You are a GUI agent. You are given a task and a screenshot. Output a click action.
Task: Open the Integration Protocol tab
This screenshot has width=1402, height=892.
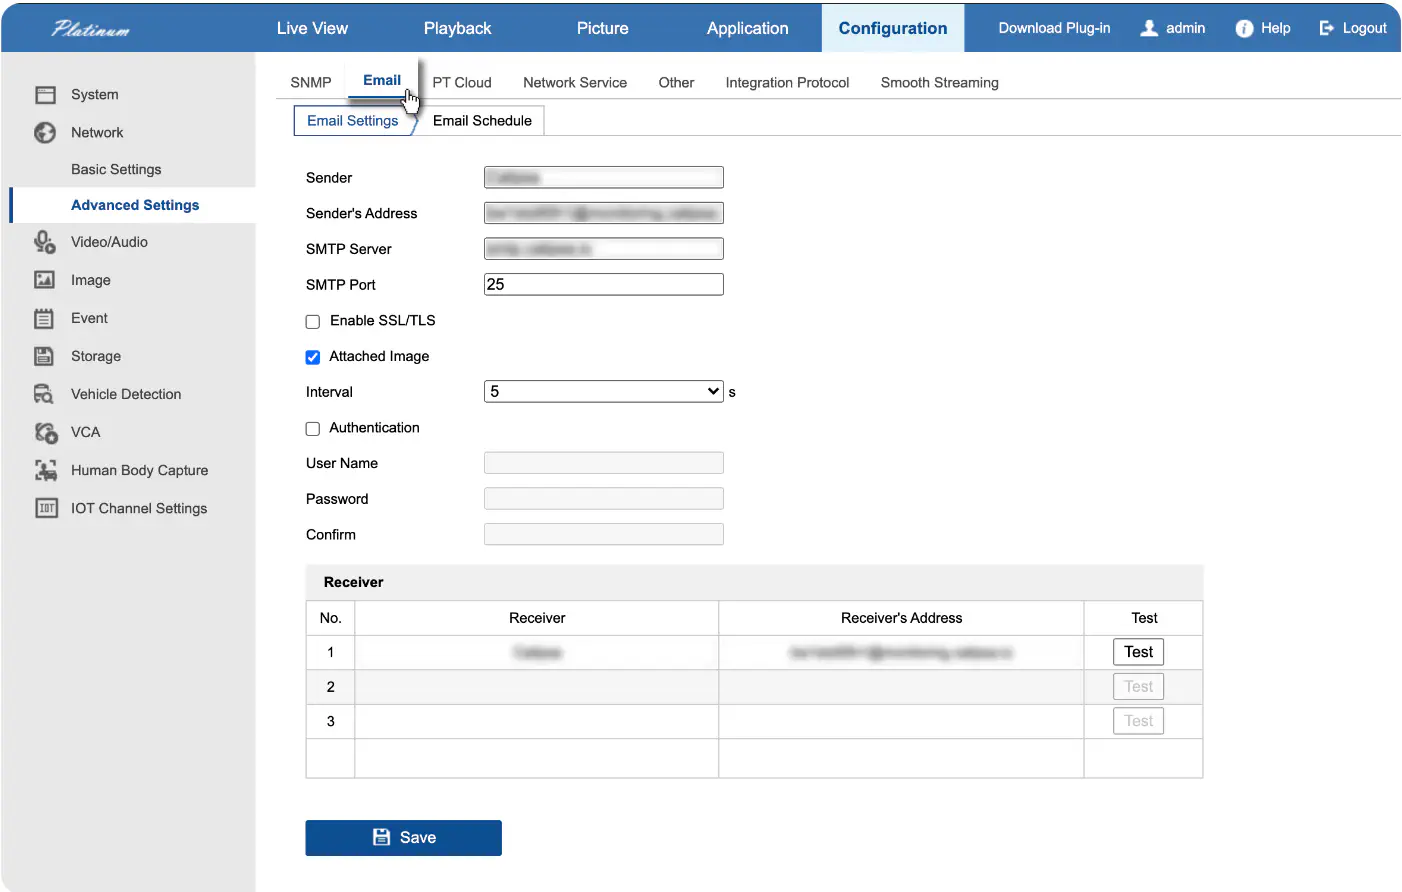787,82
